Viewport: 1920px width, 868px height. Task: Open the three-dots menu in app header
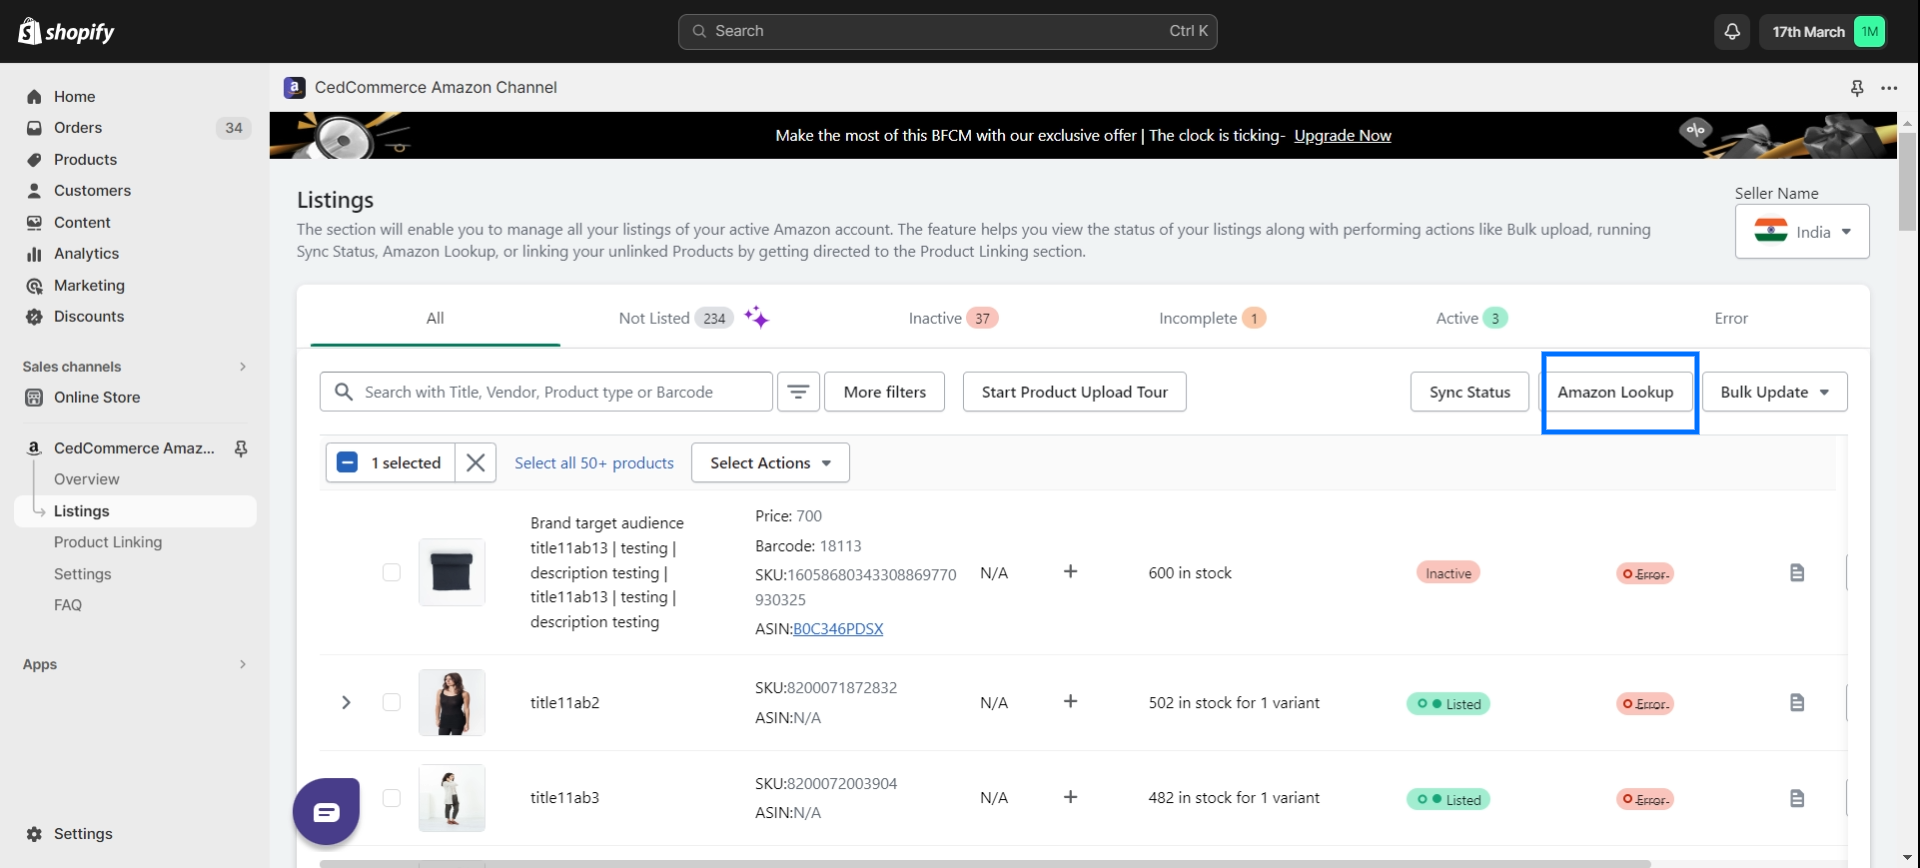pos(1888,88)
